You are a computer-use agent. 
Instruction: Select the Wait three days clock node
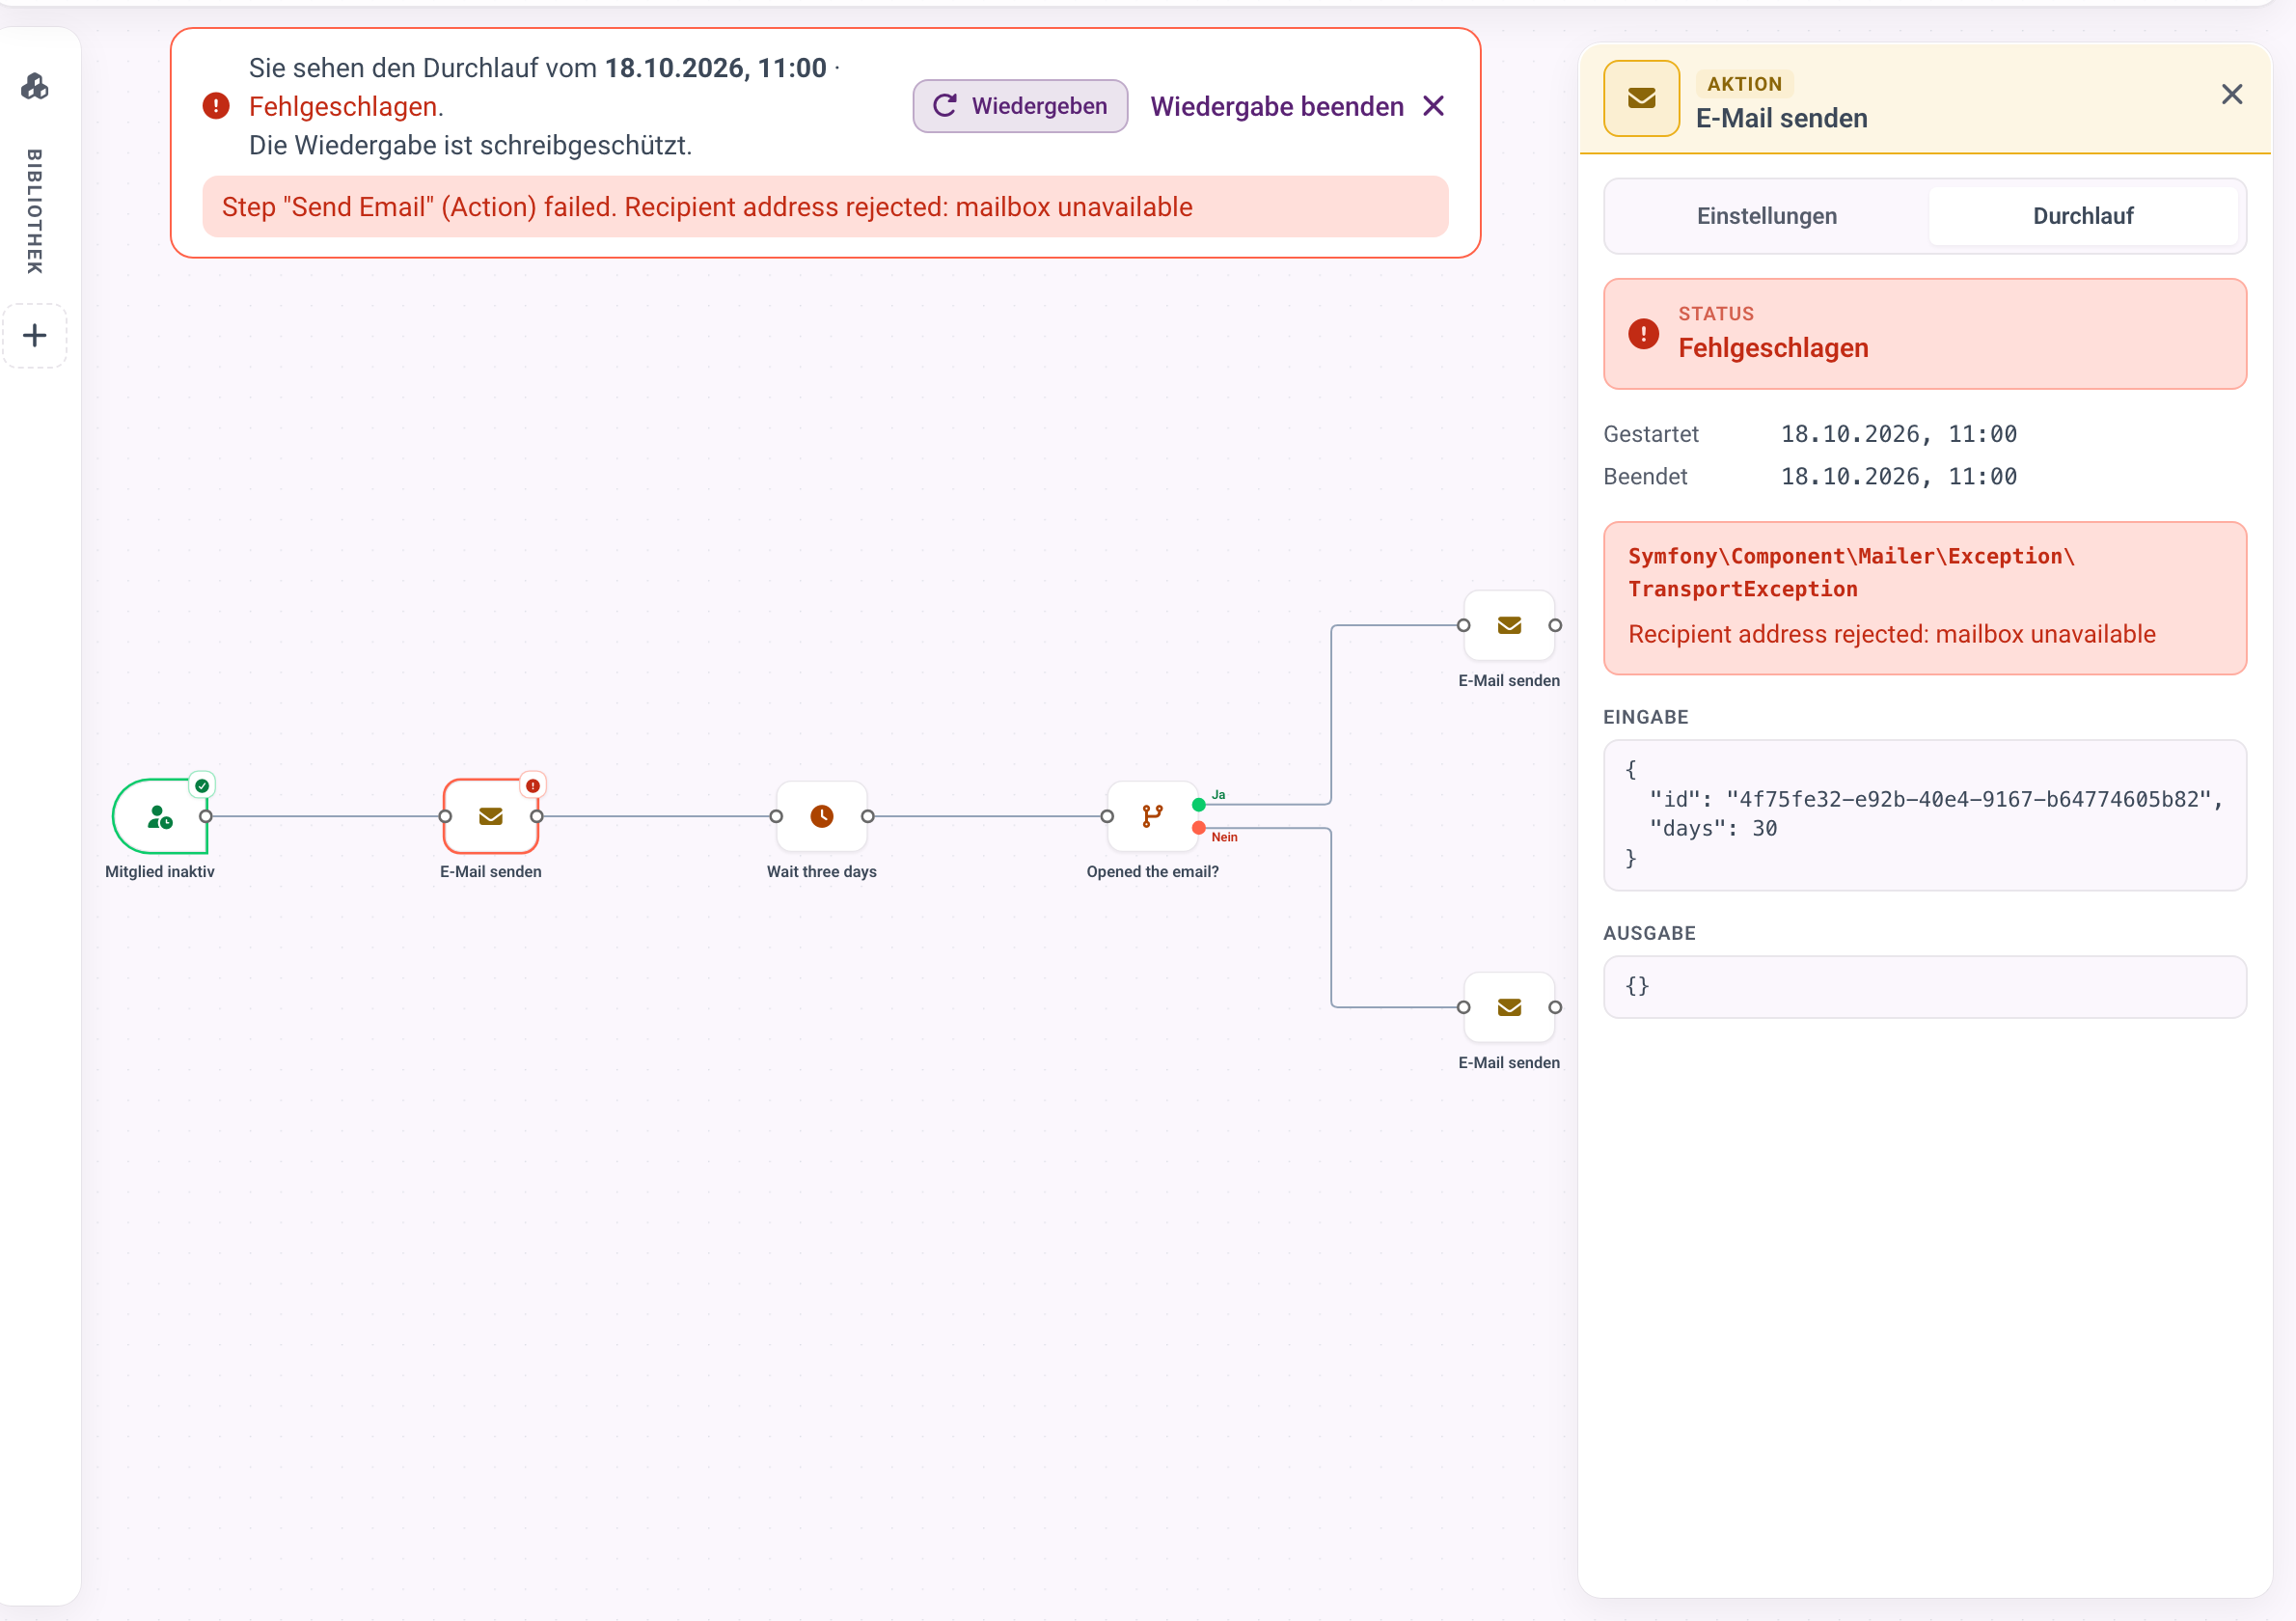822,816
